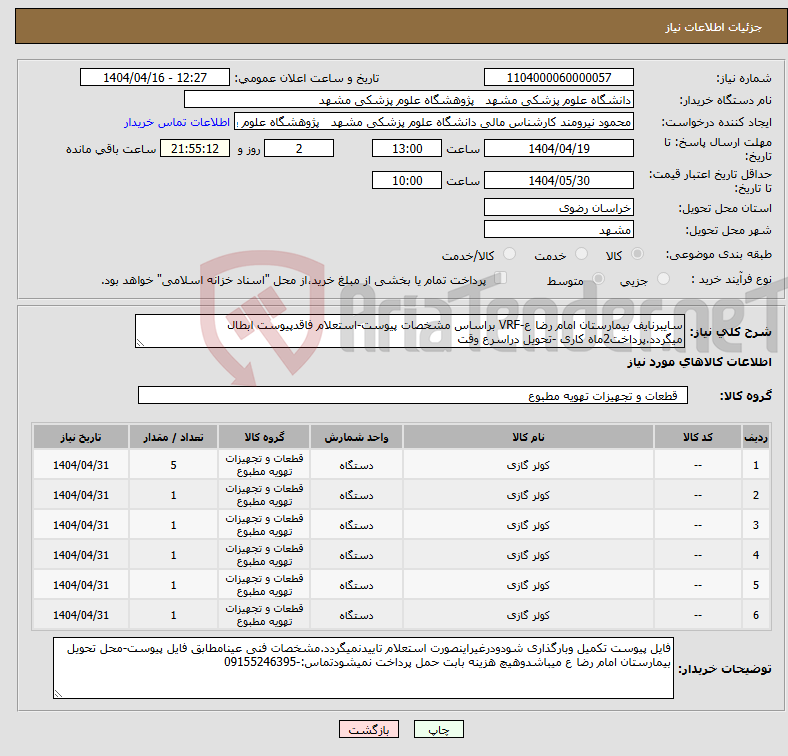
Task: Click the price validity date 1404/05/30
Action: (x=558, y=180)
